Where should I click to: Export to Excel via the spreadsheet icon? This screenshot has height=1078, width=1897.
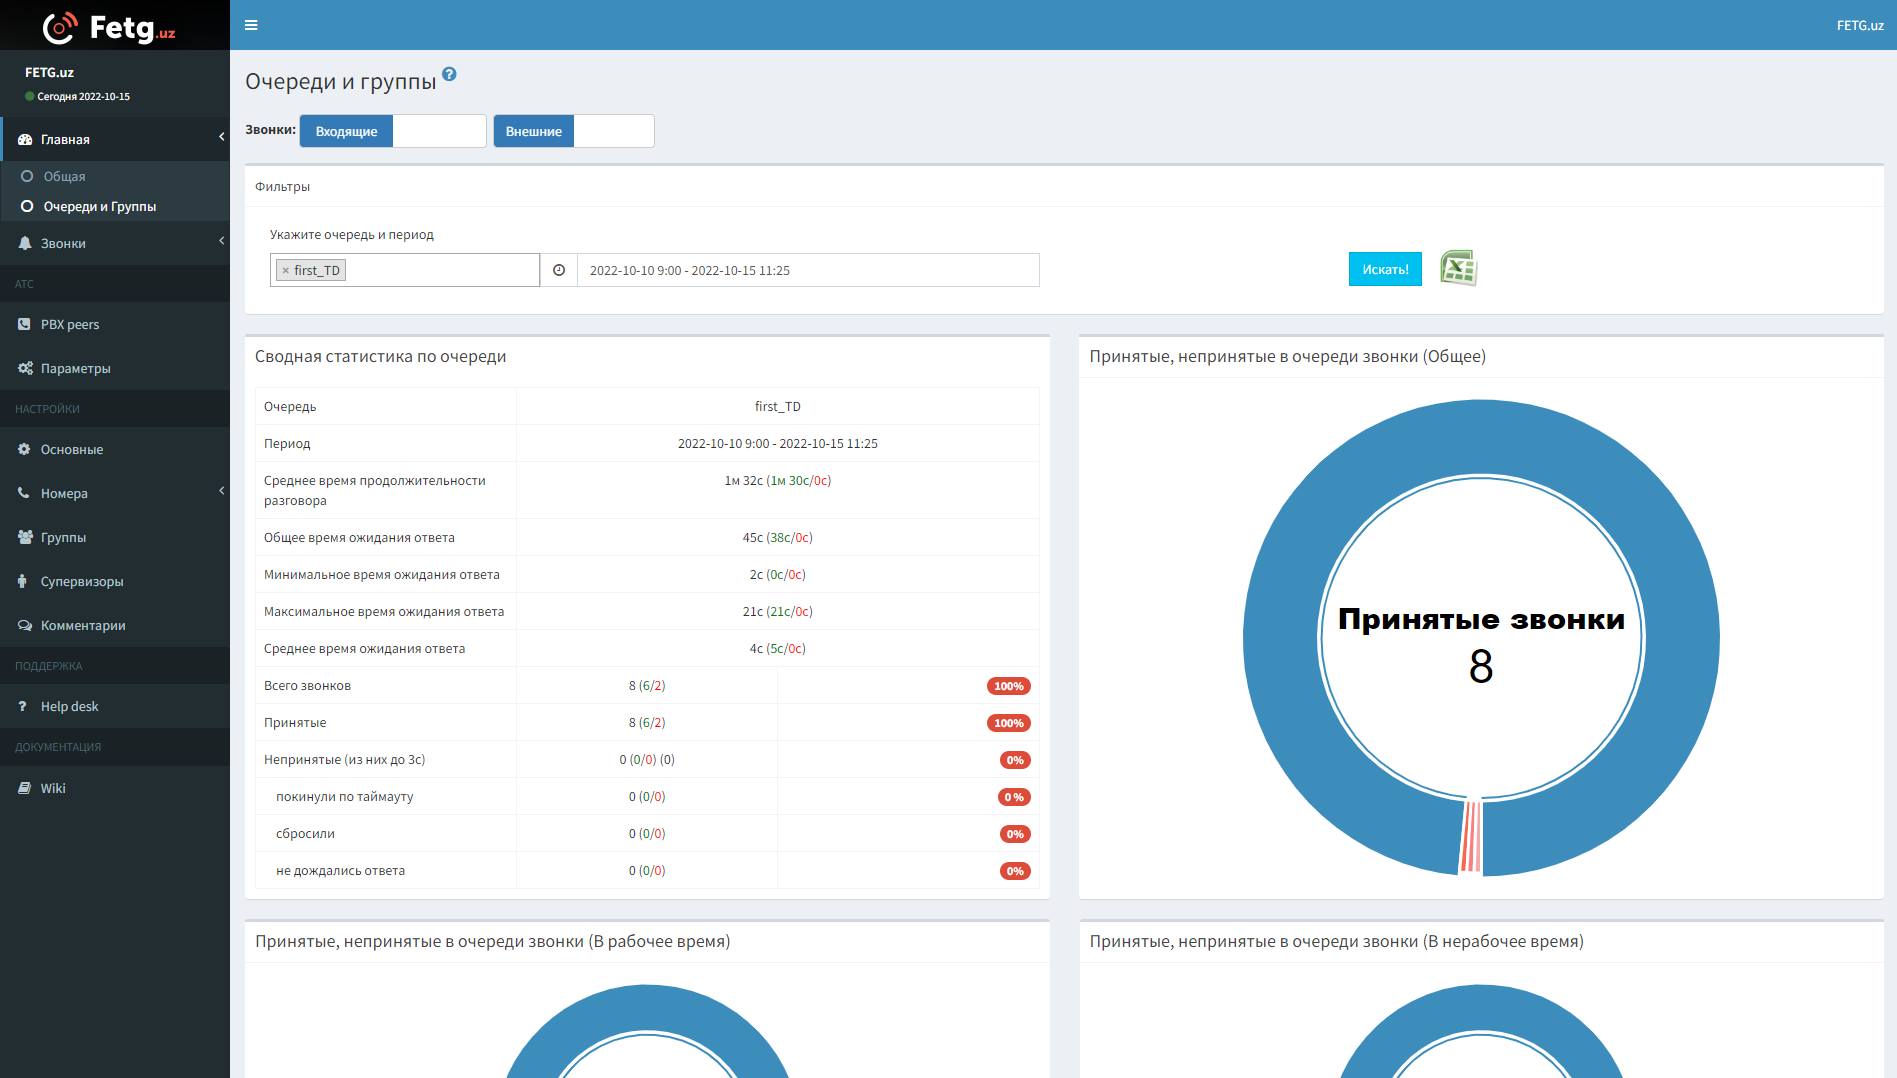1458,268
